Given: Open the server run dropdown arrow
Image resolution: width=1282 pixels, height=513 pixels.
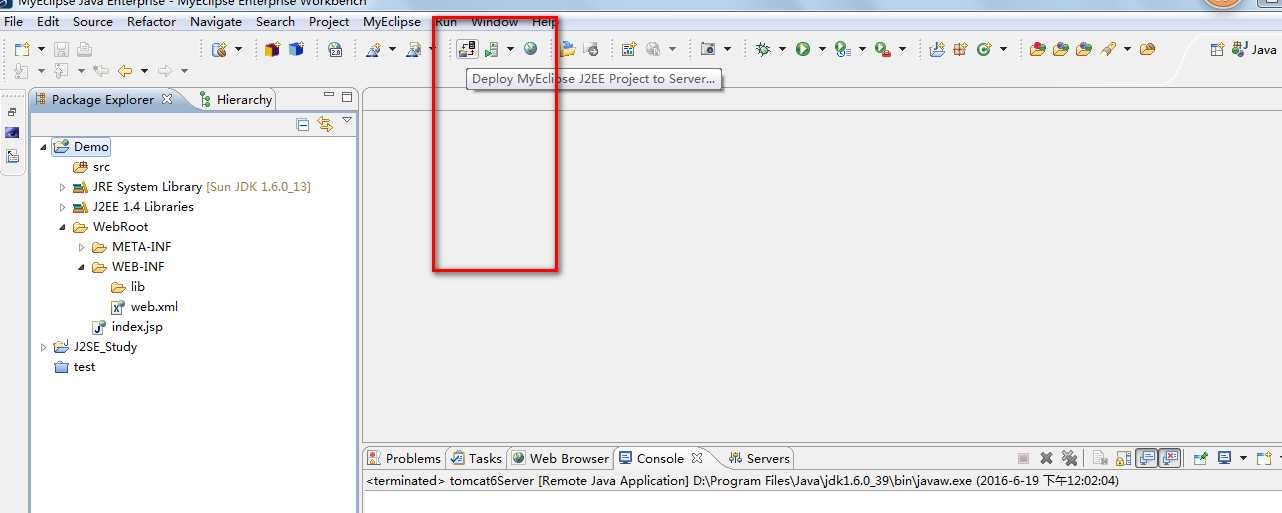Looking at the screenshot, I should [x=510, y=49].
